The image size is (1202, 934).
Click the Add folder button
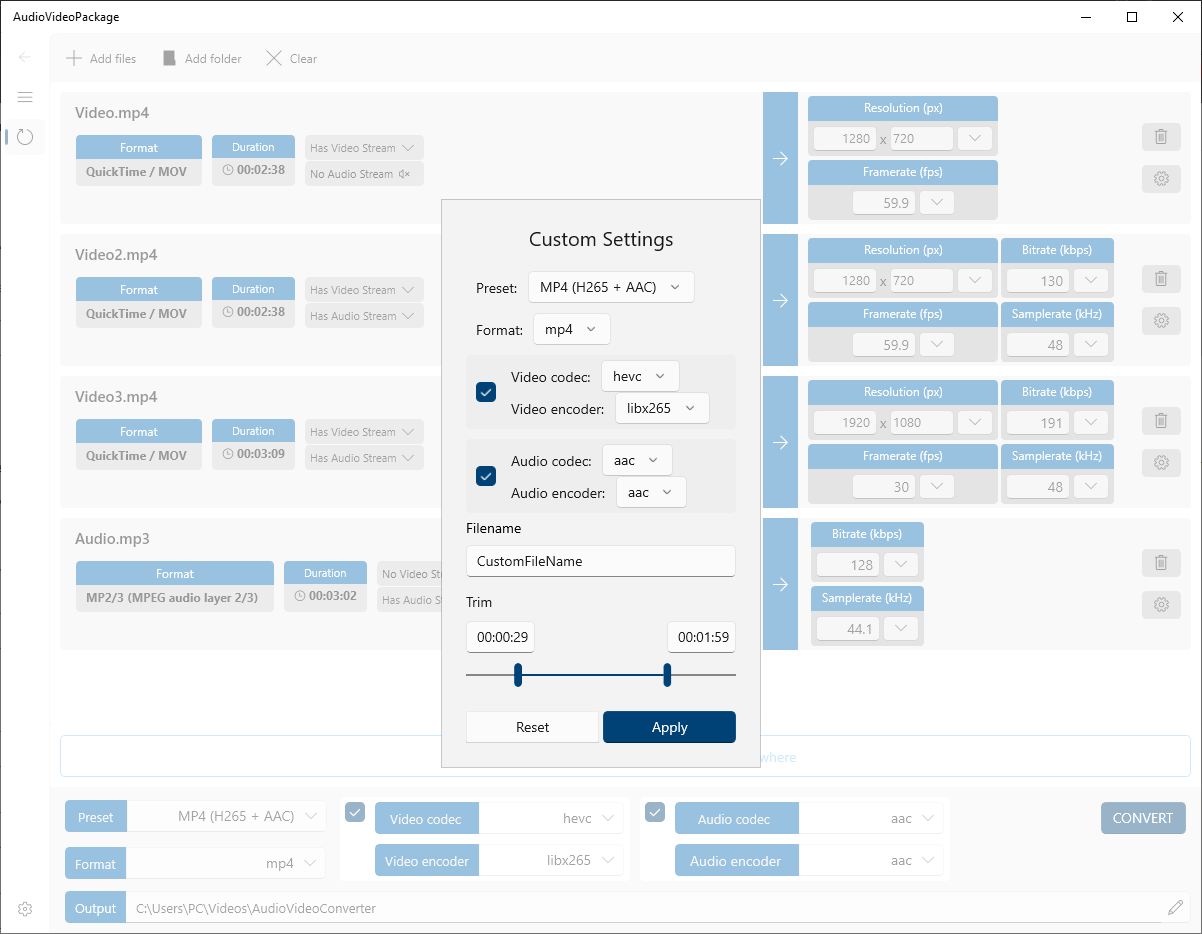pyautogui.click(x=202, y=58)
